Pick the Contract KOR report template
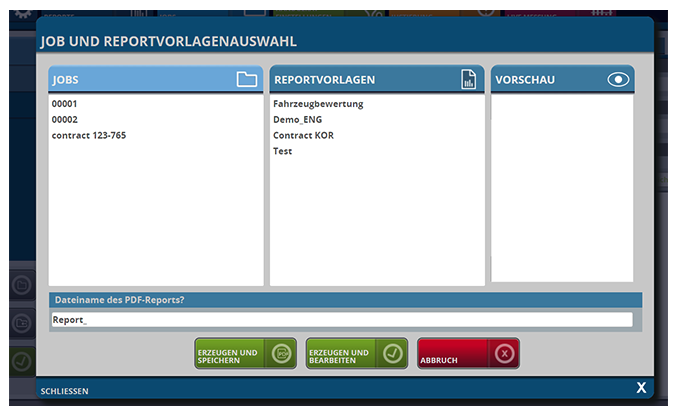The width and height of the screenshot is (676, 414). [x=303, y=135]
